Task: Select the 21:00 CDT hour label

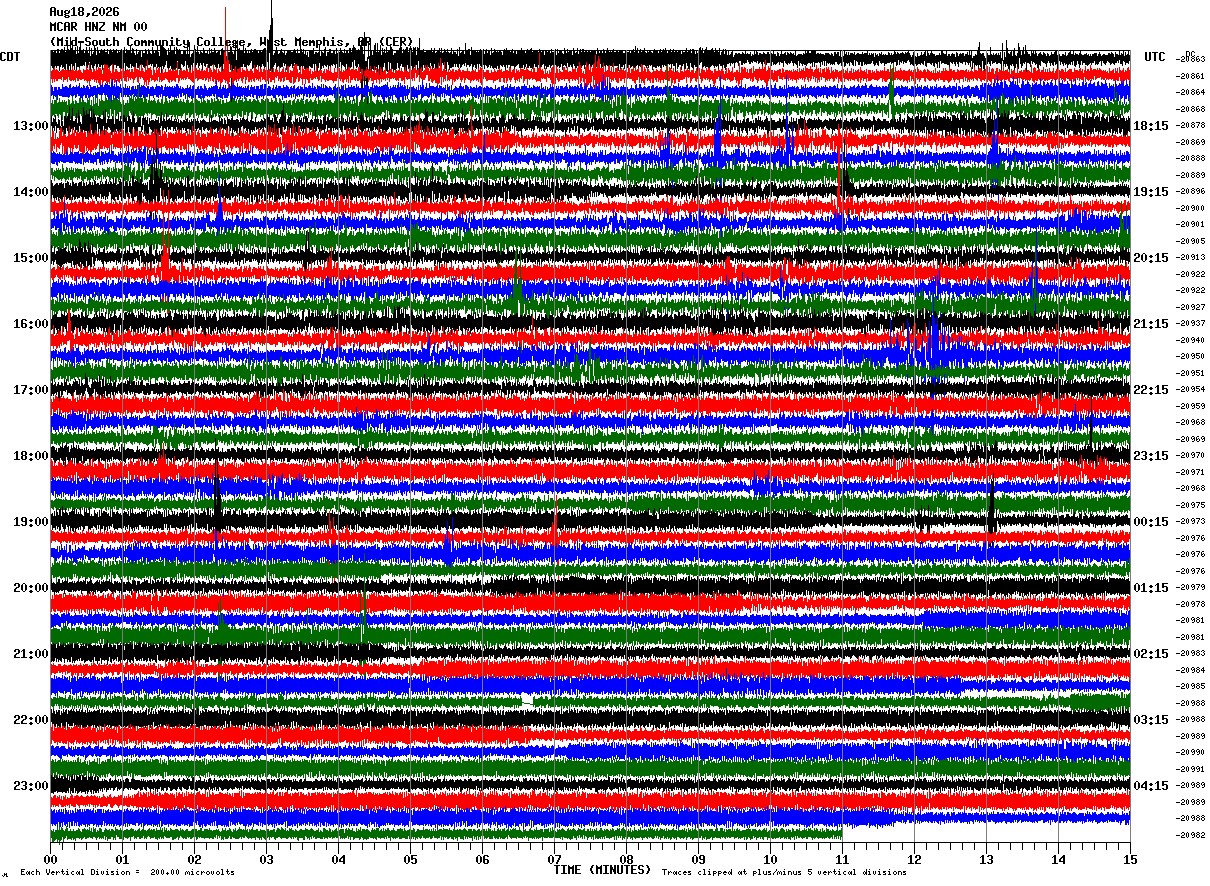Action: pos(31,654)
